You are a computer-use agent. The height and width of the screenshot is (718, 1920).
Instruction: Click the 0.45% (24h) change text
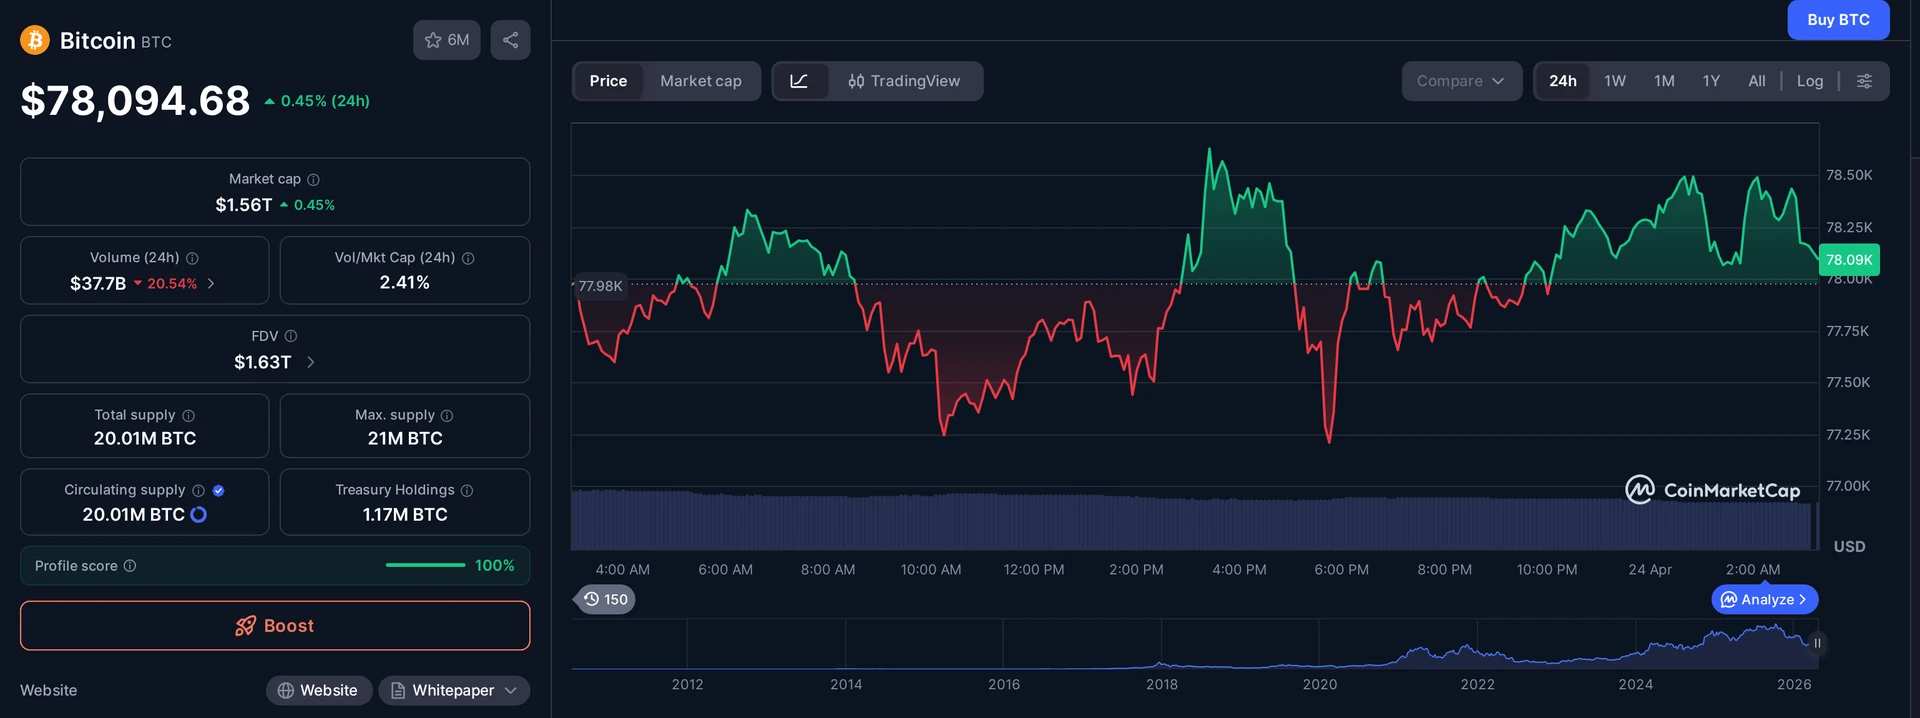tap(325, 101)
